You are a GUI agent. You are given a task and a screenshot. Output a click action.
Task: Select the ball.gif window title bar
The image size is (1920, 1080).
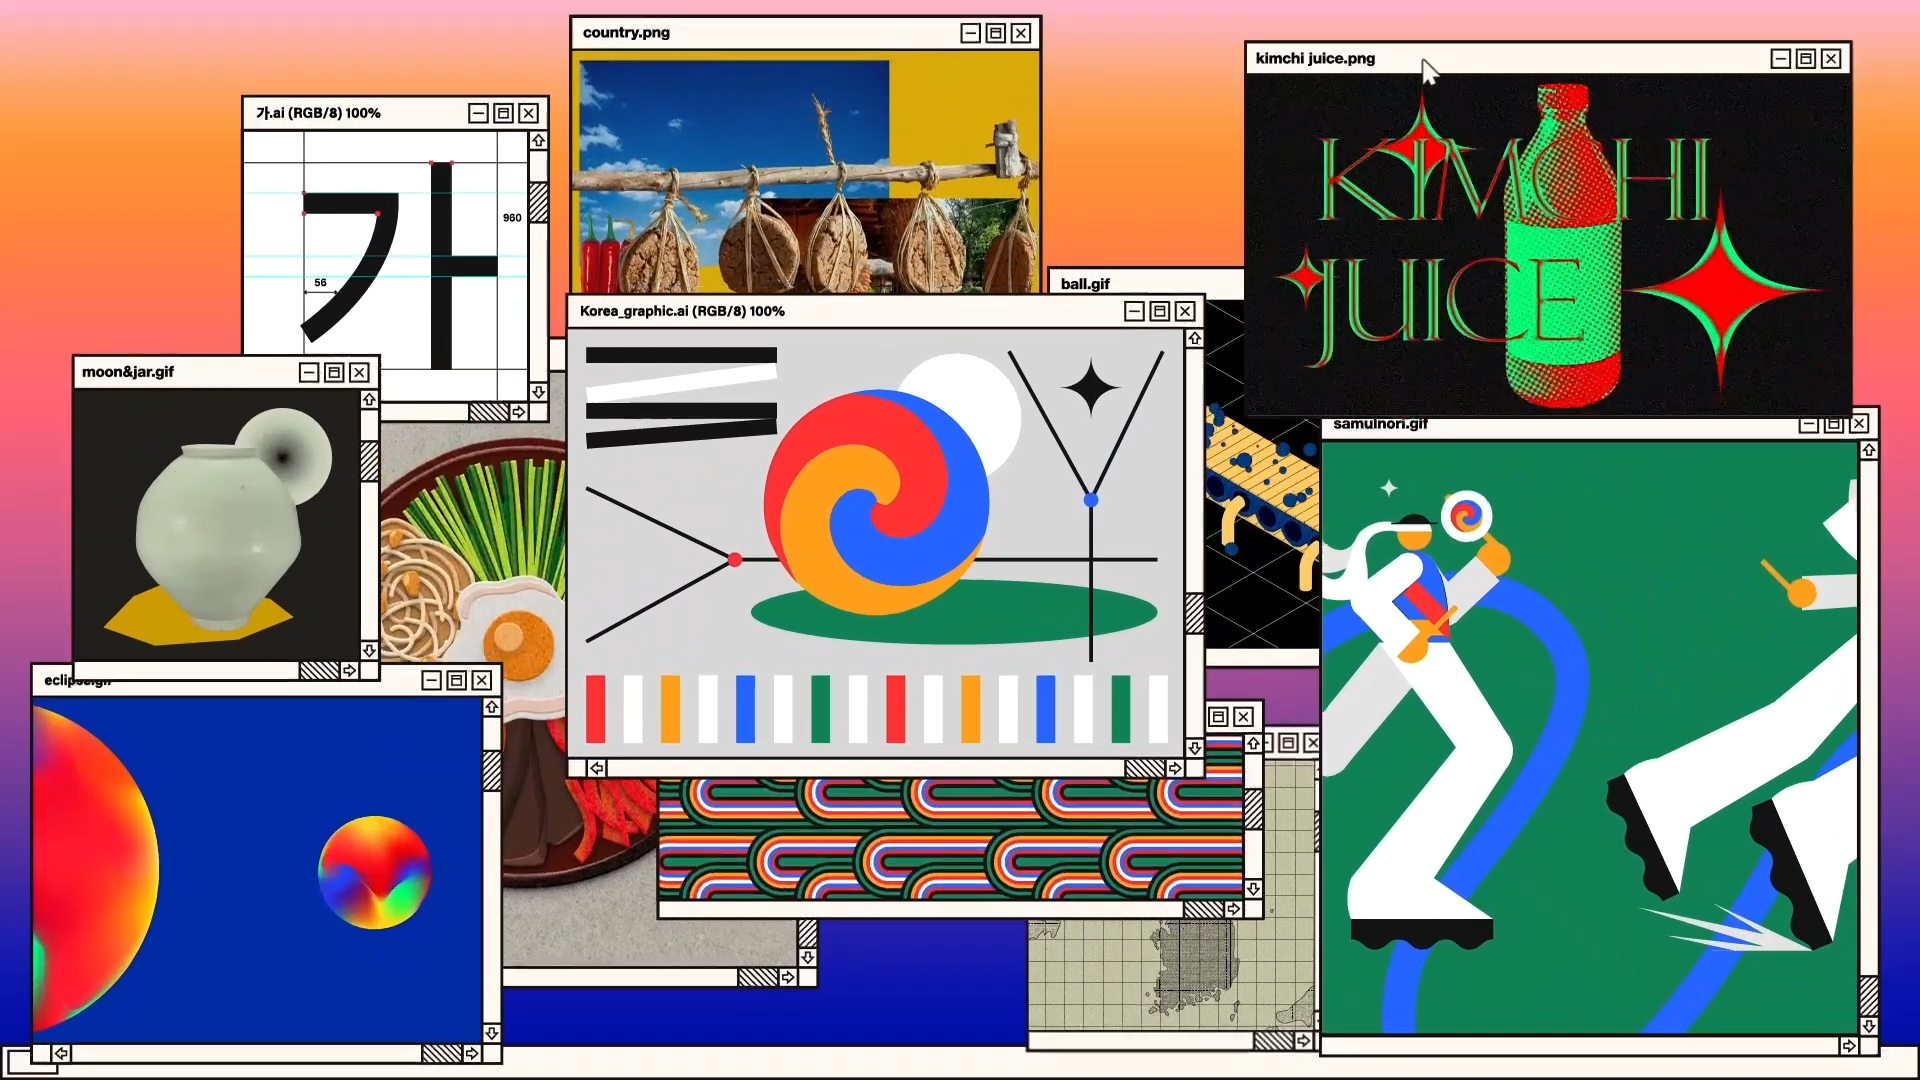1140,284
